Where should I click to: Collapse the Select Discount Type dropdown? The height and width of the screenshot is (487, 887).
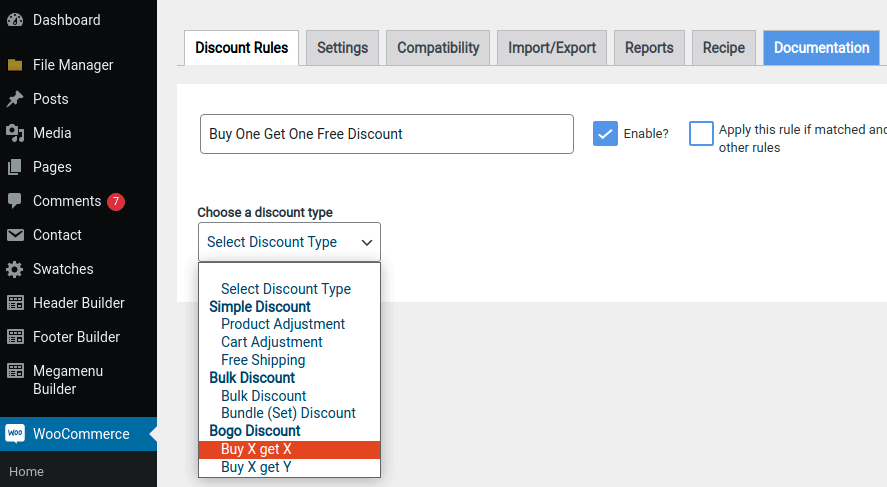tap(289, 242)
